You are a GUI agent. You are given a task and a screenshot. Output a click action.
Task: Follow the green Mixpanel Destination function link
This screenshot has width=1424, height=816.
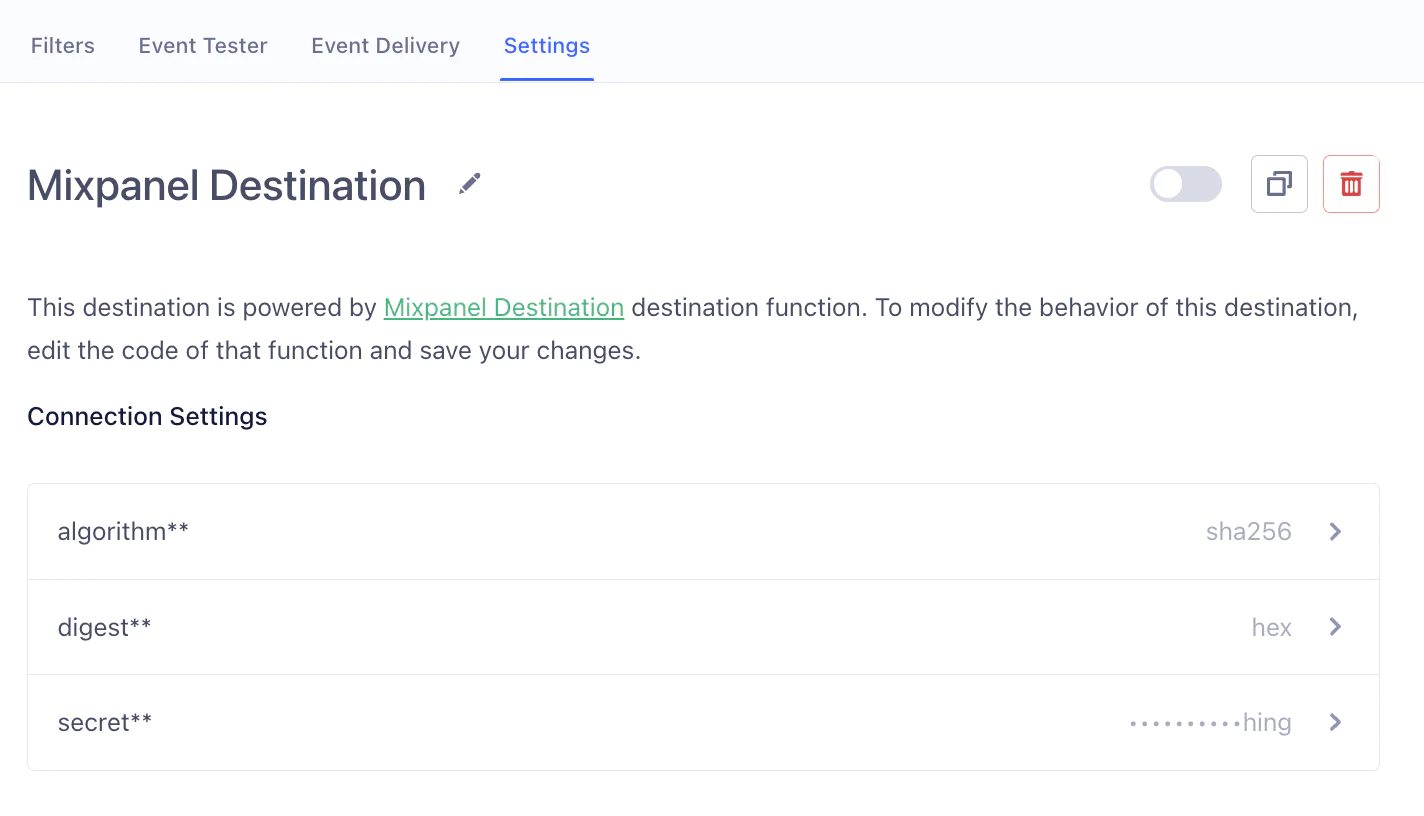[504, 307]
